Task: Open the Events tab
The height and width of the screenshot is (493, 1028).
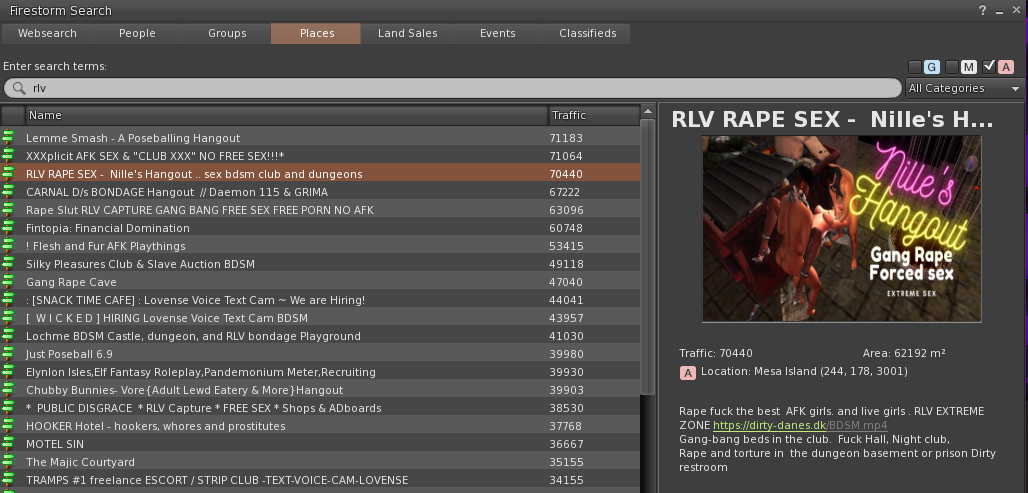Action: click(x=497, y=33)
